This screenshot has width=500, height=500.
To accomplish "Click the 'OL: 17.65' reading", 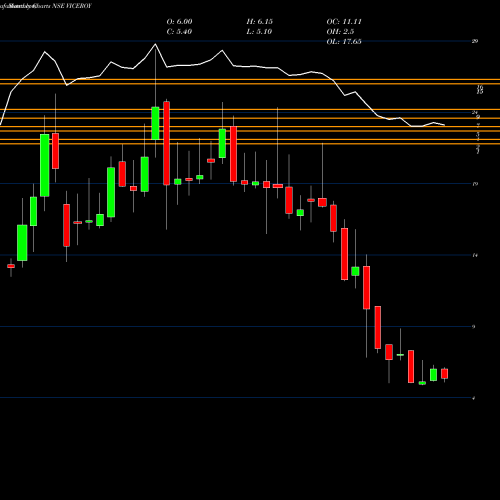I will (344, 41).
